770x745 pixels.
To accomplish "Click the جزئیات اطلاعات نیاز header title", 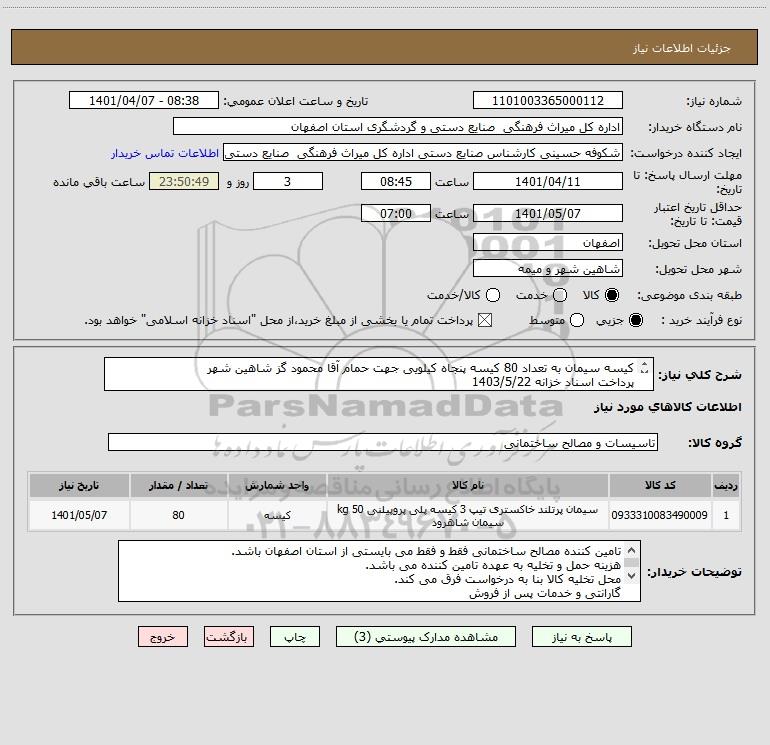I will click(682, 48).
